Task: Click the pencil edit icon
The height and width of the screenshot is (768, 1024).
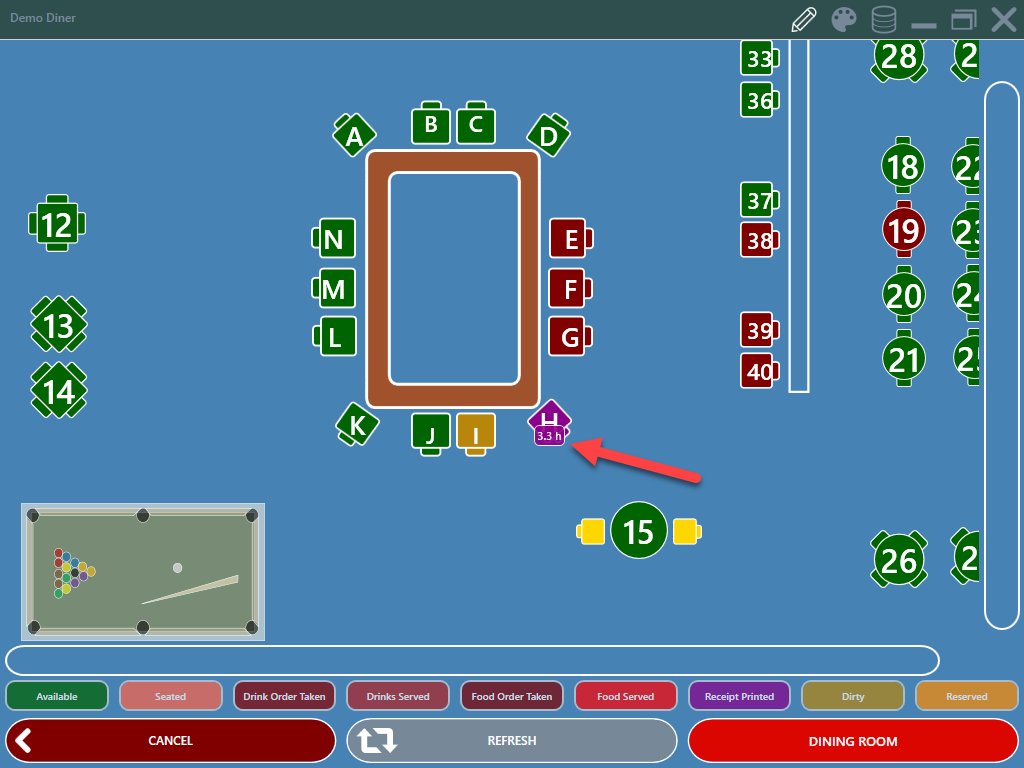Action: [x=804, y=19]
